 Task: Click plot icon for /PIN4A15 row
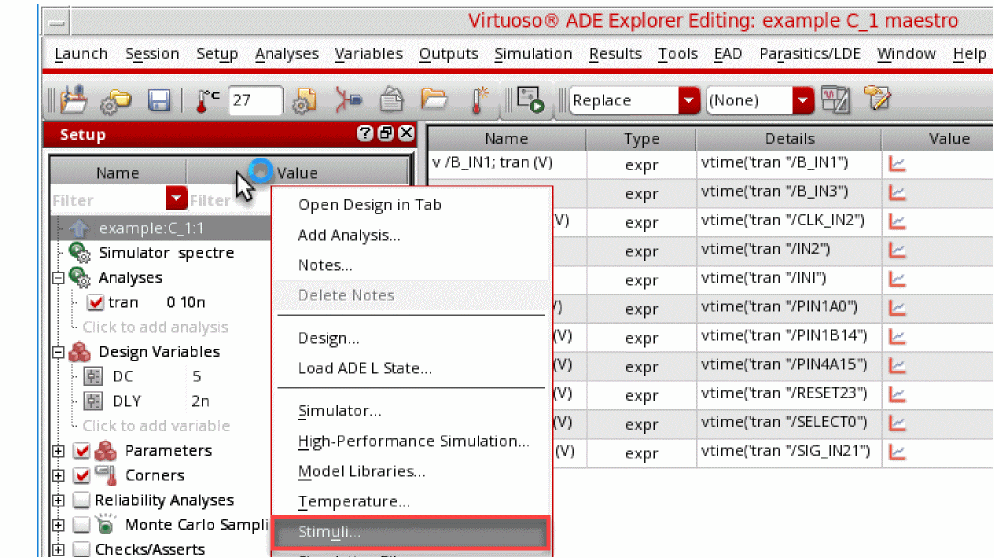[897, 366]
